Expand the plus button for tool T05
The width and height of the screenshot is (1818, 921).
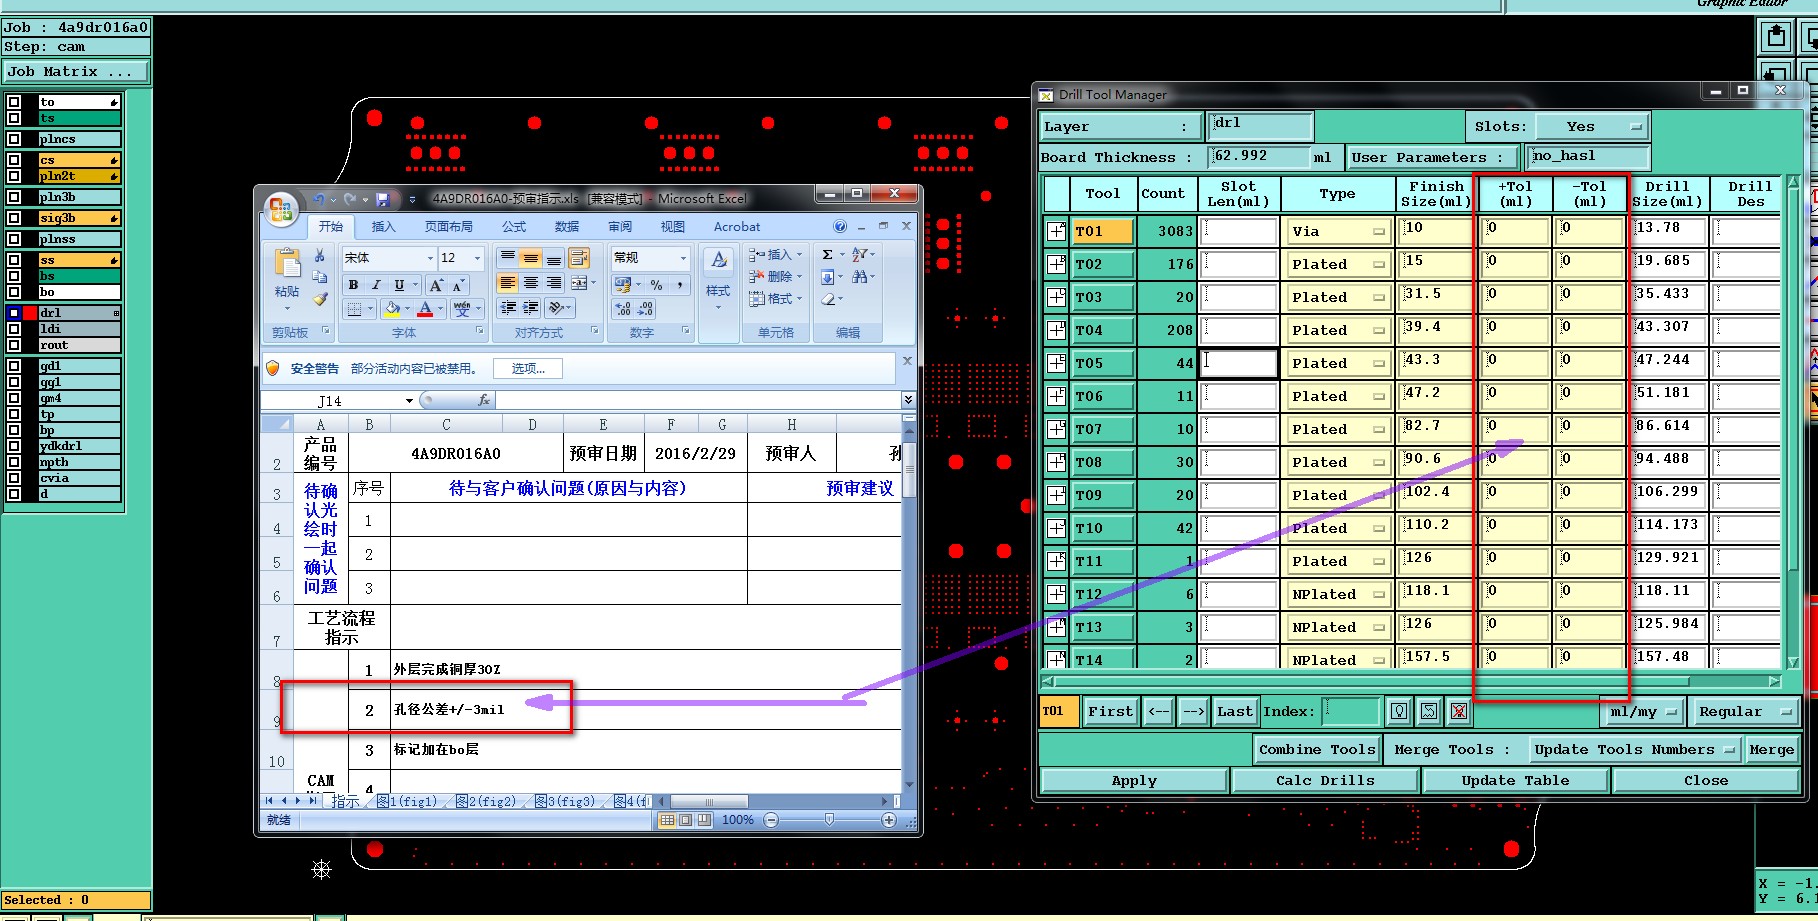1057,363
